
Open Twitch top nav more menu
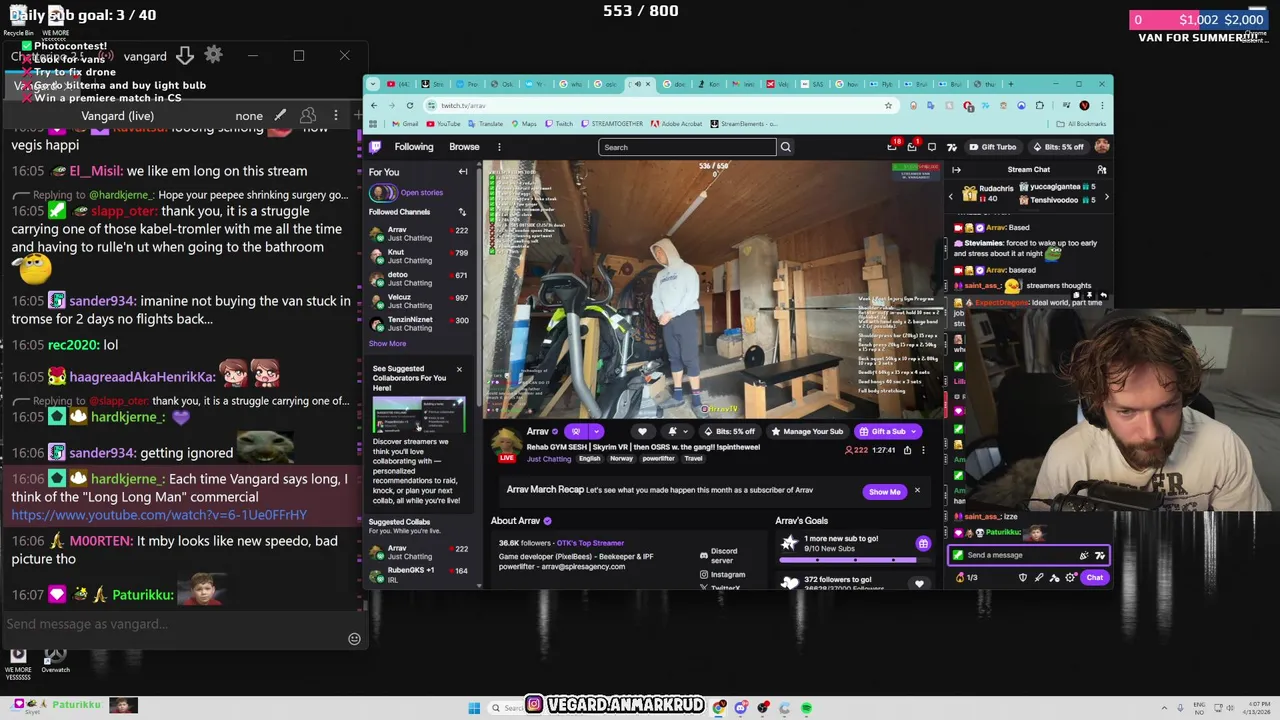499,147
